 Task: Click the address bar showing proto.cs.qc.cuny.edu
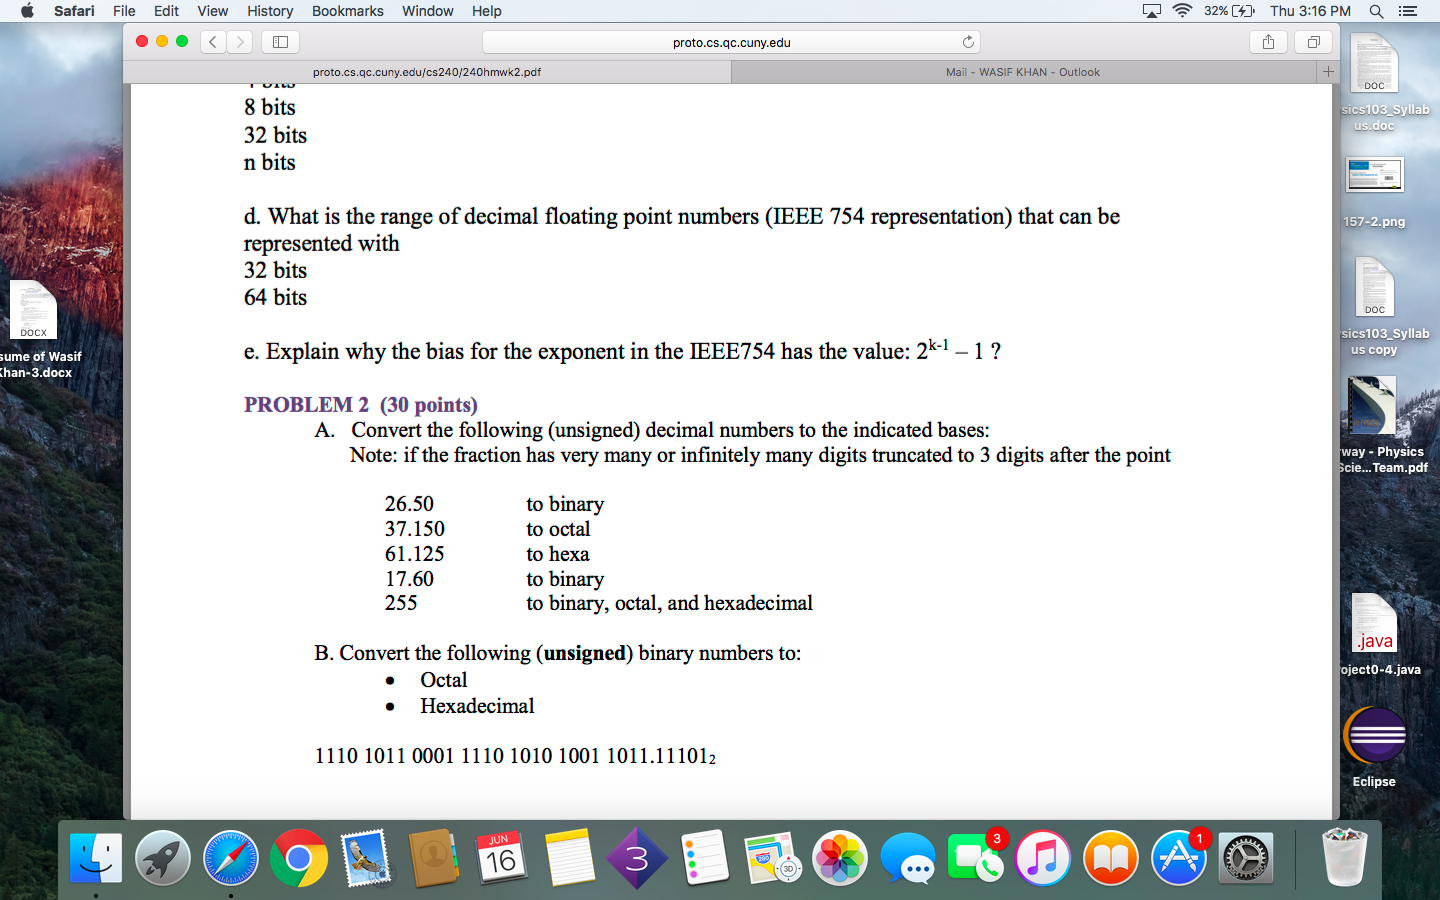coord(731,42)
